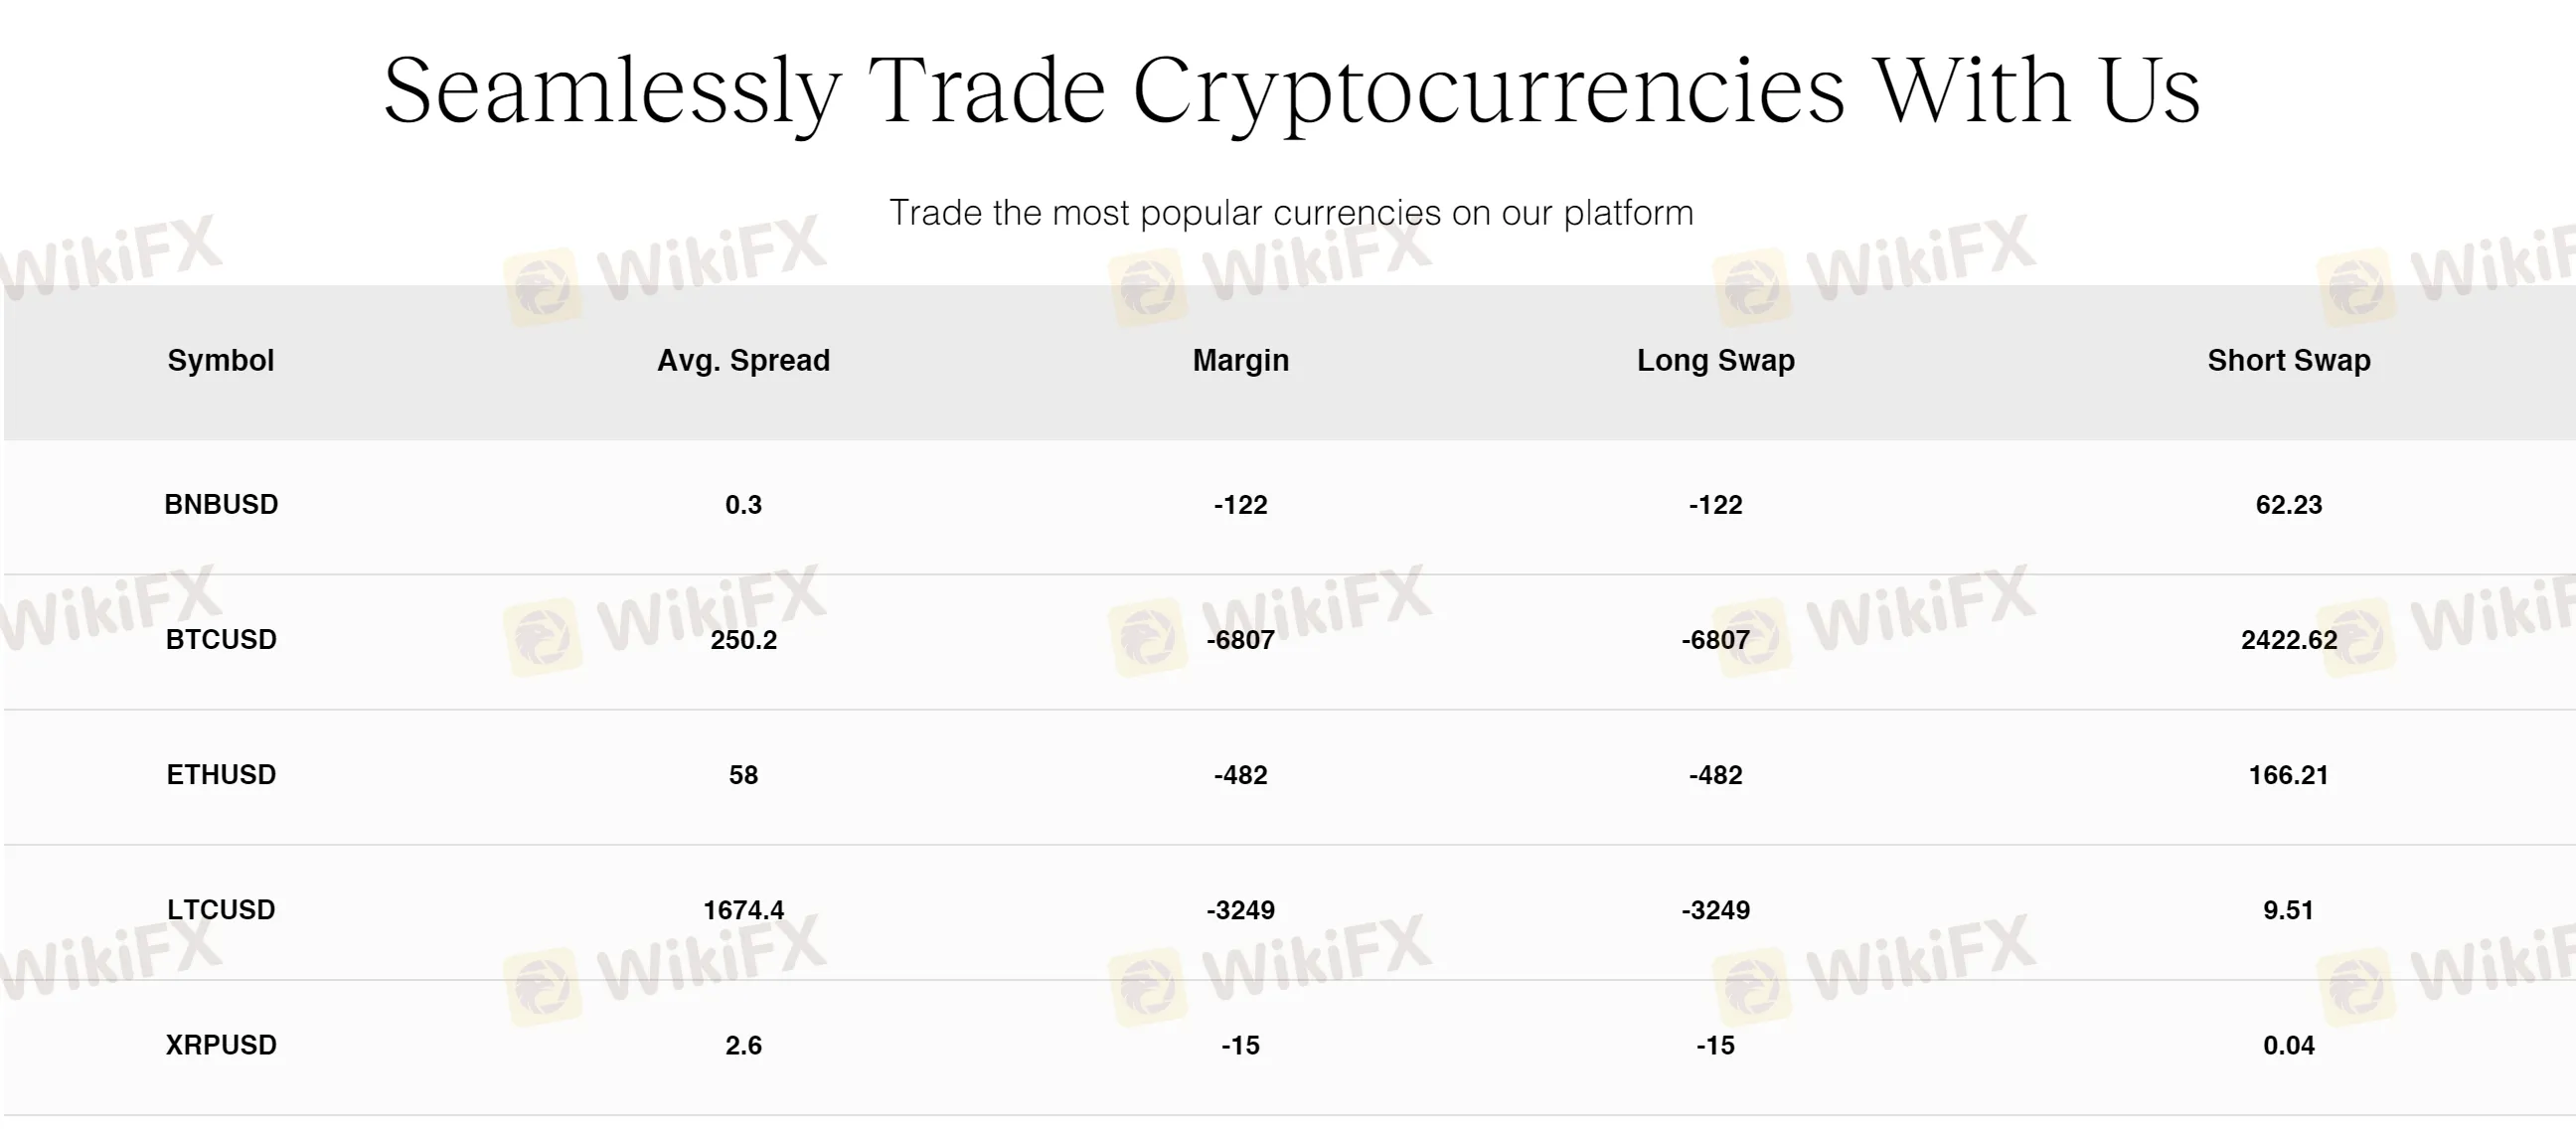Select the LTCUSD symbol cell
The height and width of the screenshot is (1133, 2576).
(x=221, y=909)
